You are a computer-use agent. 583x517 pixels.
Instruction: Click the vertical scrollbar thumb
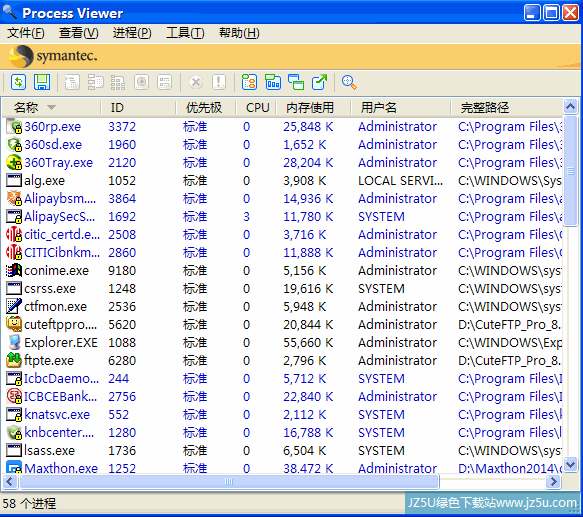pyautogui.click(x=570, y=171)
